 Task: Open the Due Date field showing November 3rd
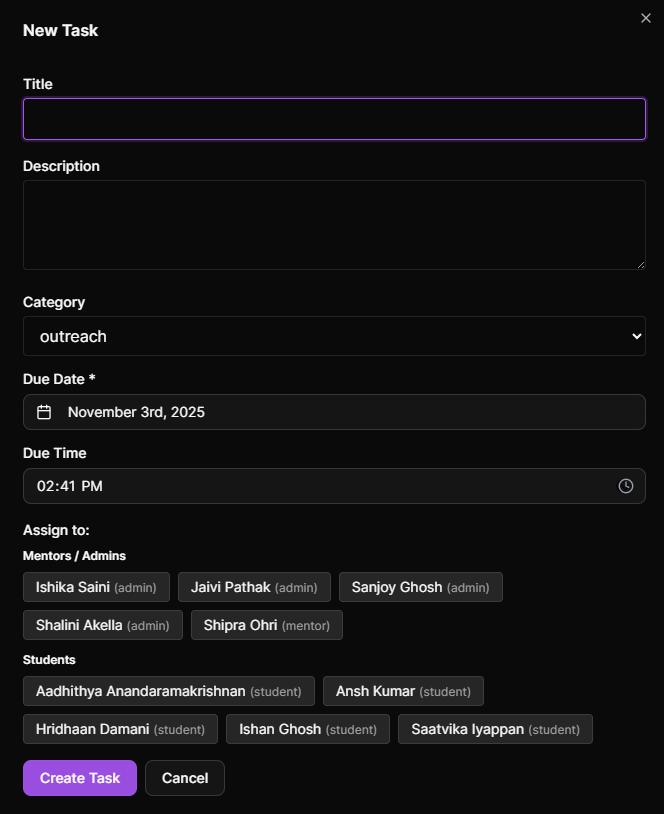[334, 412]
